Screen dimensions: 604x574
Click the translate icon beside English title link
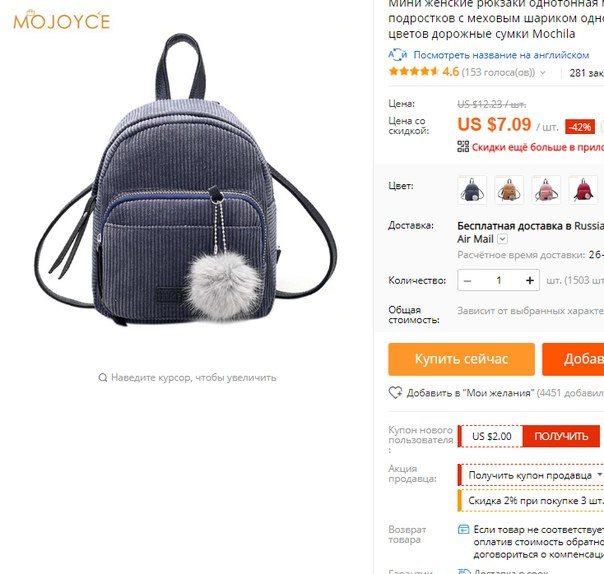coord(398,55)
